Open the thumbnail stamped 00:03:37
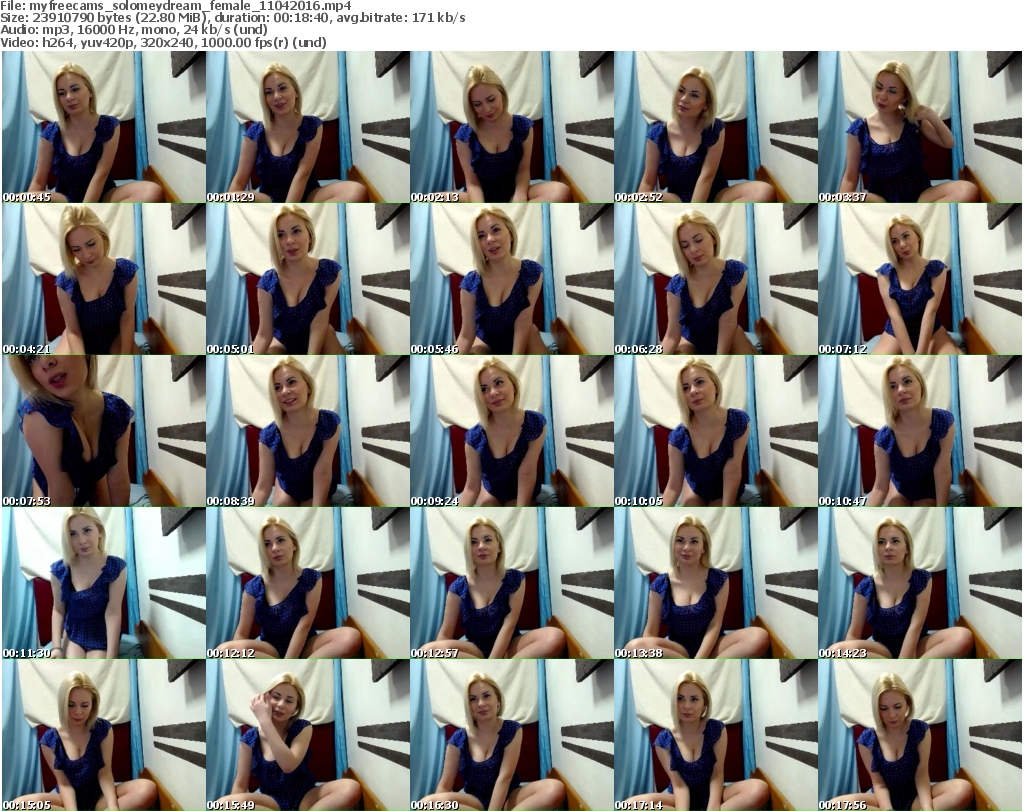The height and width of the screenshot is (811, 1024). tap(920, 127)
